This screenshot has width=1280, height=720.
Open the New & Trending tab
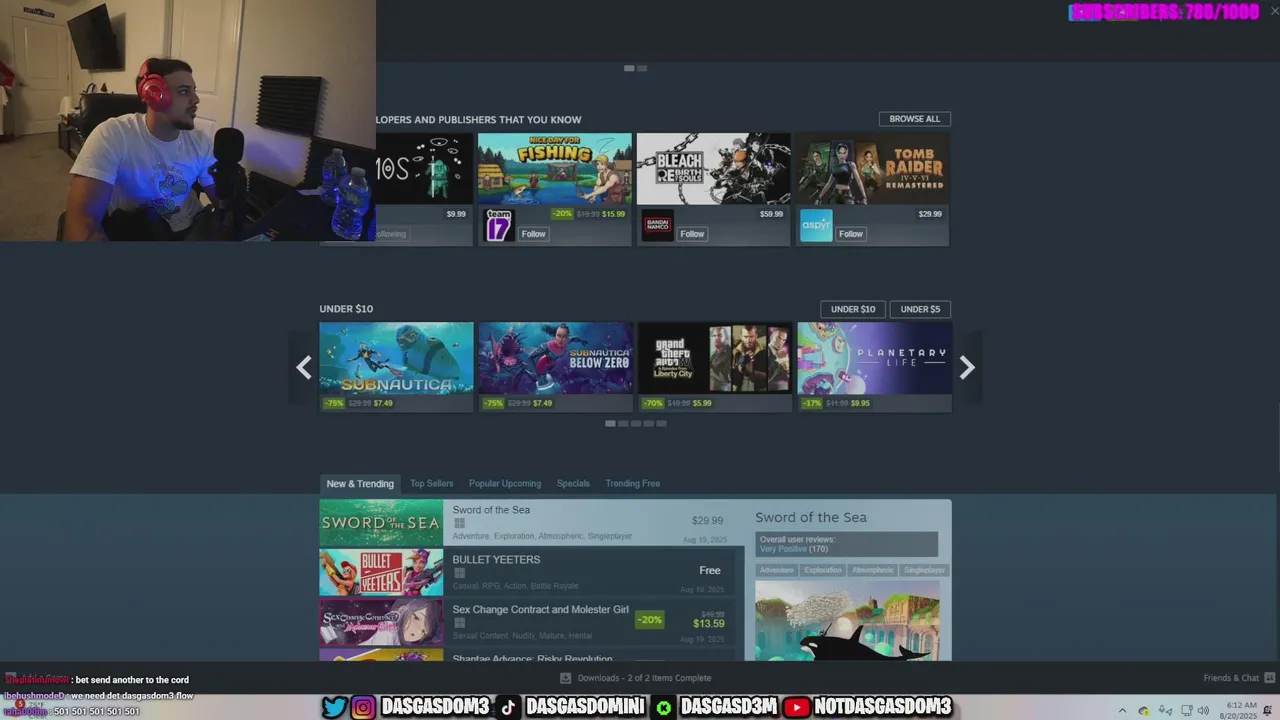(x=360, y=484)
